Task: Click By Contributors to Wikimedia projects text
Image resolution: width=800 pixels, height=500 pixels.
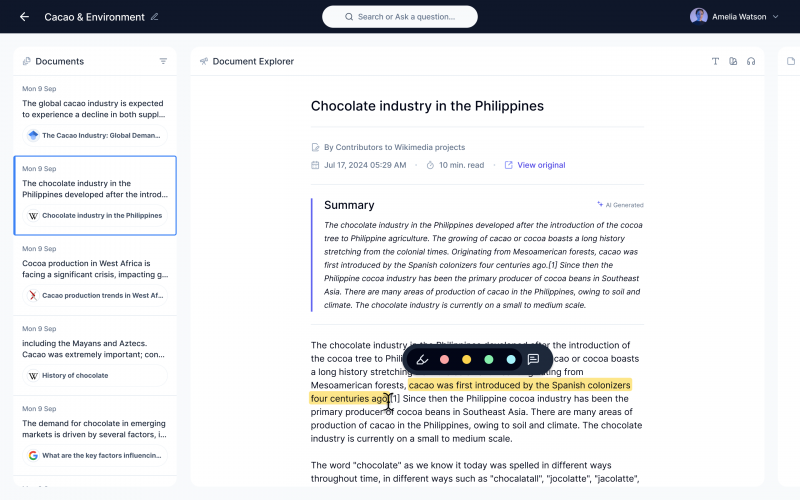Action: point(395,147)
